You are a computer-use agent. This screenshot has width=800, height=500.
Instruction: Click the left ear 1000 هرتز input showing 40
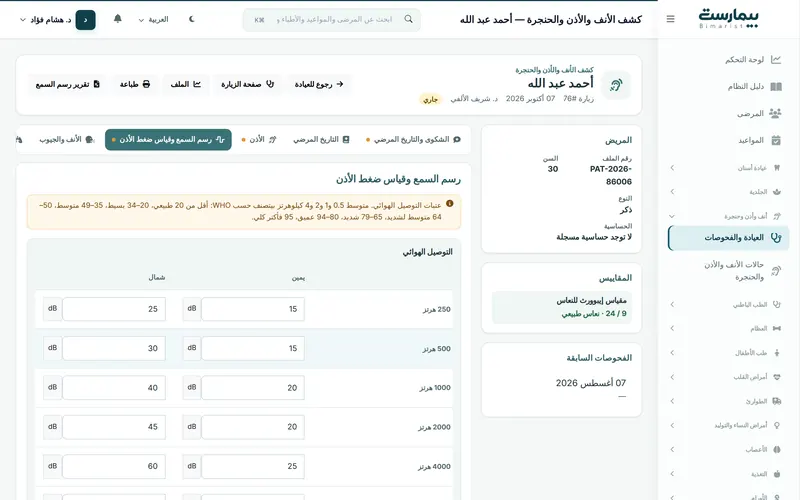(x=114, y=388)
